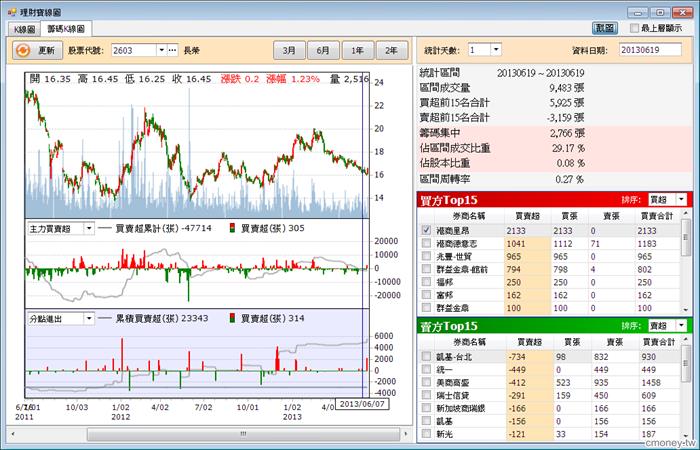The image size is (700, 450).
Task: Switch to the K線圖 tab
Action: [24, 28]
